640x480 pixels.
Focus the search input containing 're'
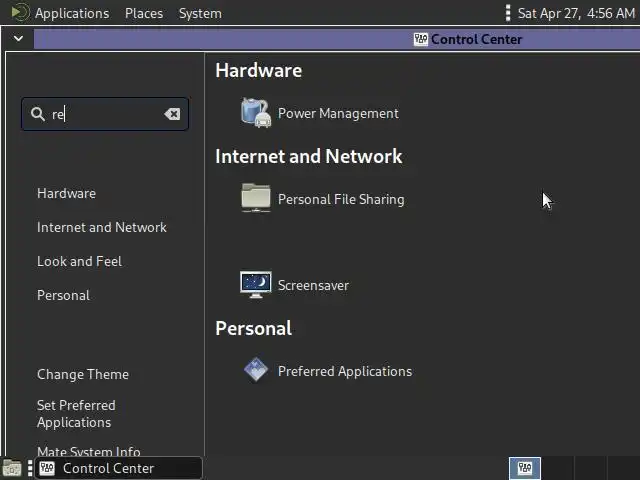pos(104,114)
